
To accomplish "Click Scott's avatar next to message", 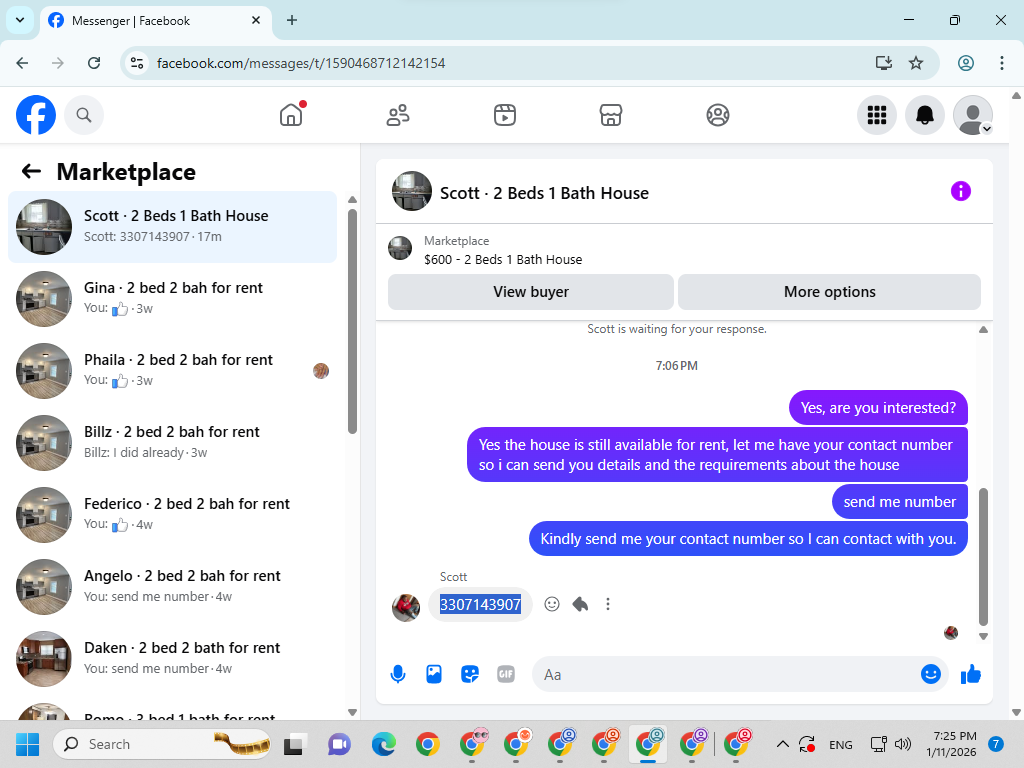I will tap(406, 607).
